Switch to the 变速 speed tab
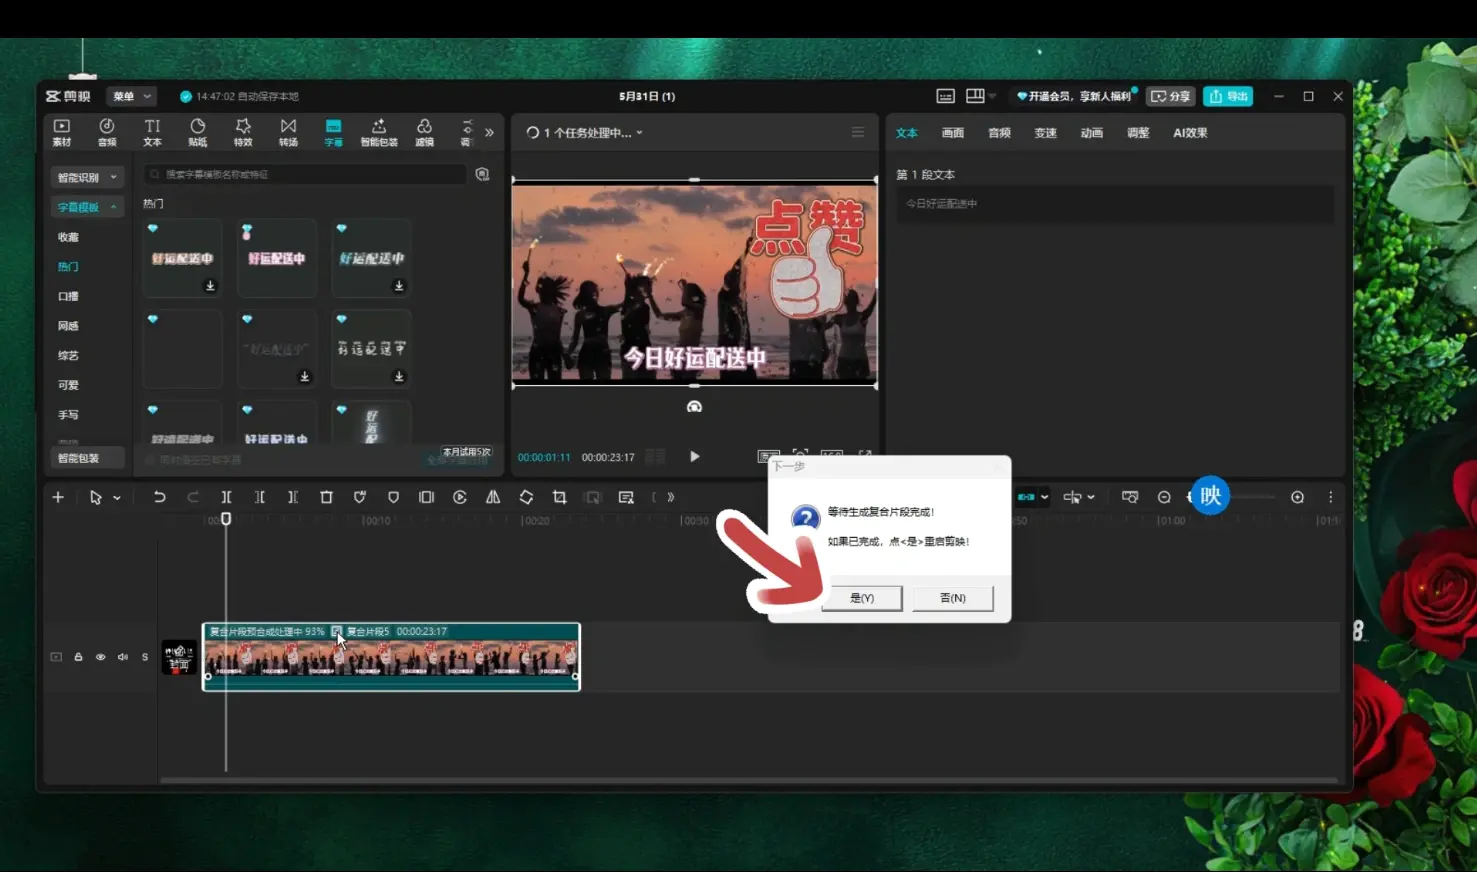 (1045, 132)
